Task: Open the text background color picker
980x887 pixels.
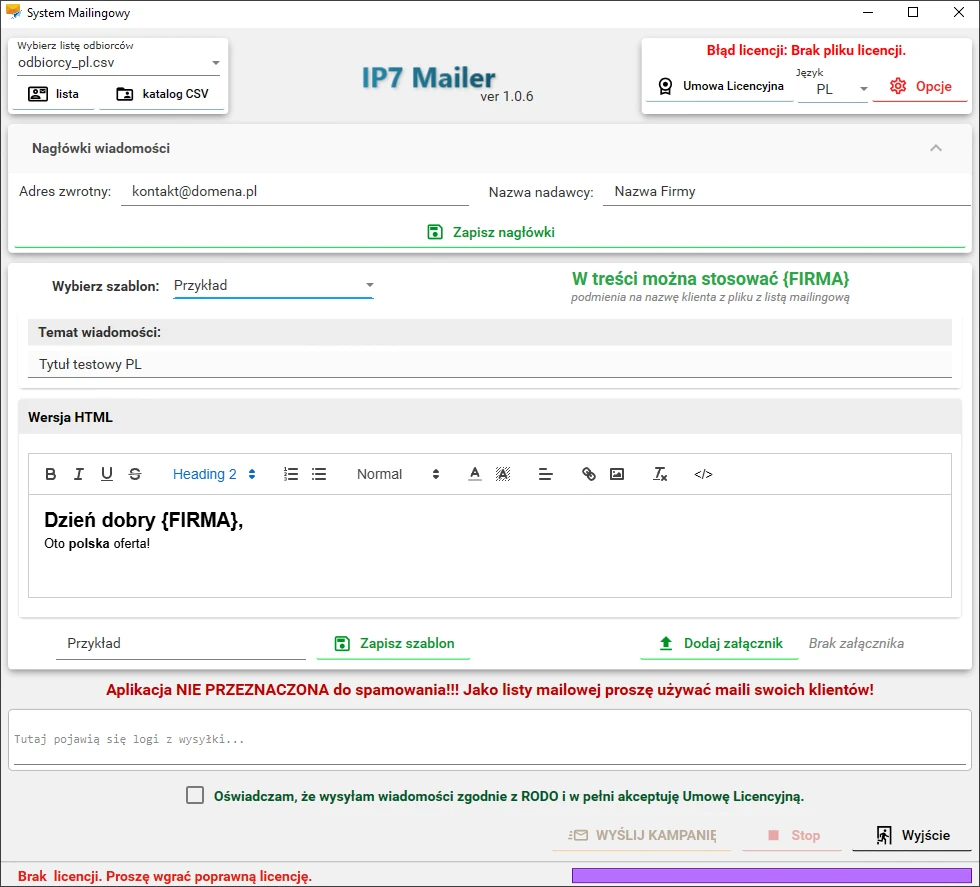Action: coord(503,474)
